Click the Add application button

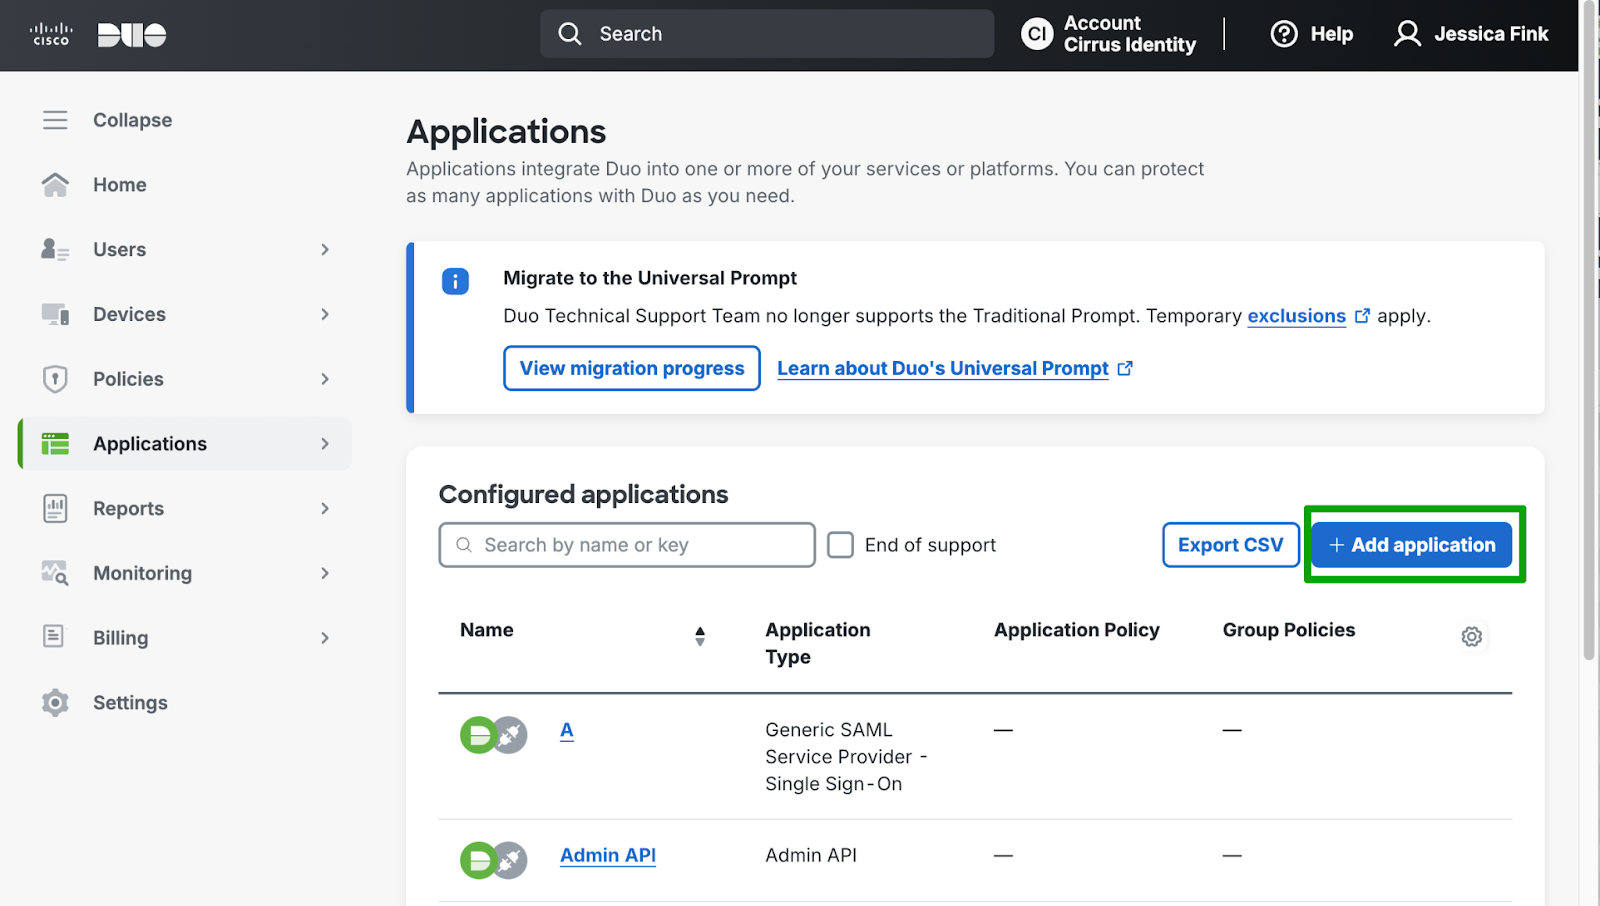coord(1411,545)
